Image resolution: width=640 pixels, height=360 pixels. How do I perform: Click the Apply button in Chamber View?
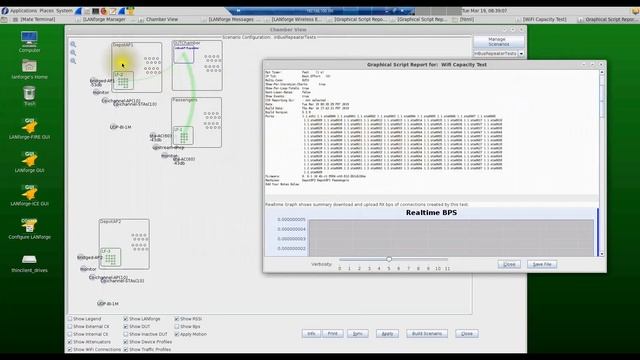tap(387, 333)
